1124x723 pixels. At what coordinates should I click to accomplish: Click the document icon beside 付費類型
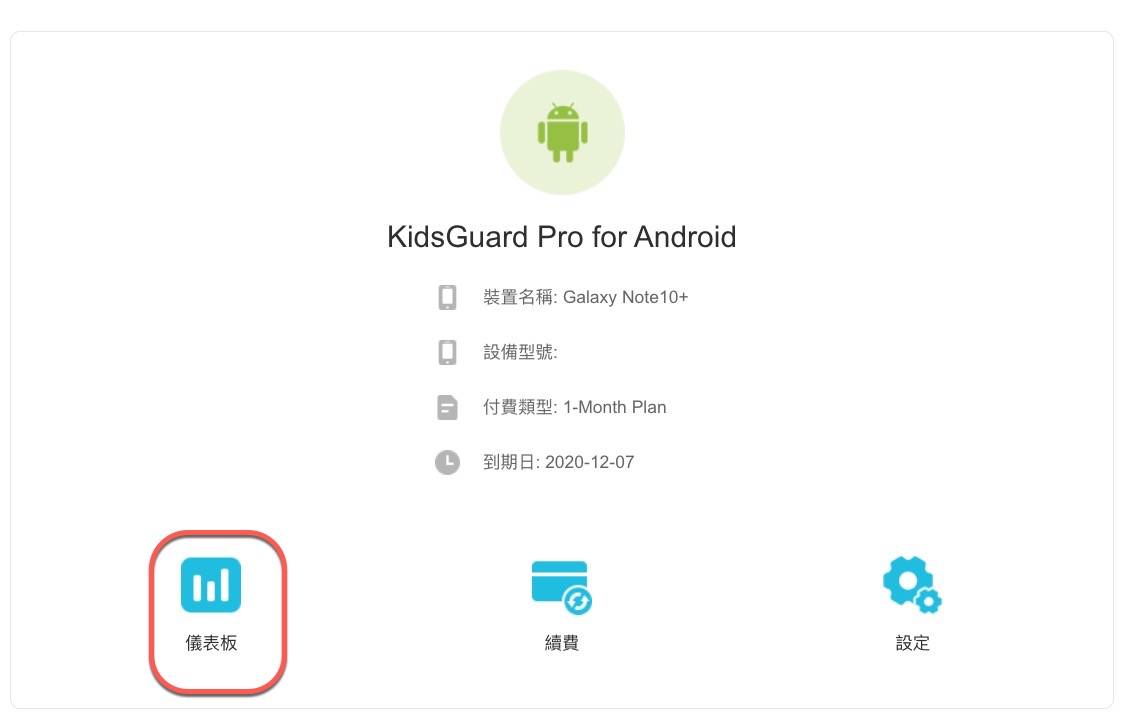(x=447, y=407)
